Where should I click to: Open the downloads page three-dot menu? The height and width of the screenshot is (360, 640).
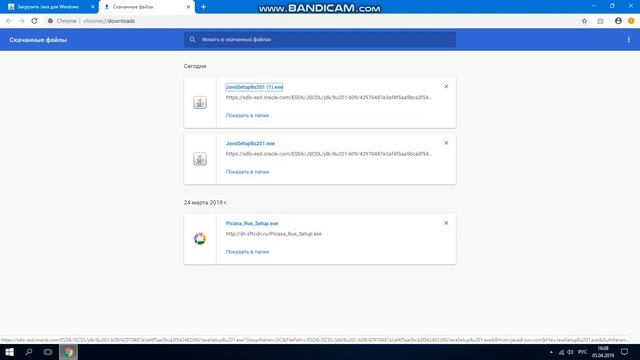pyautogui.click(x=629, y=40)
